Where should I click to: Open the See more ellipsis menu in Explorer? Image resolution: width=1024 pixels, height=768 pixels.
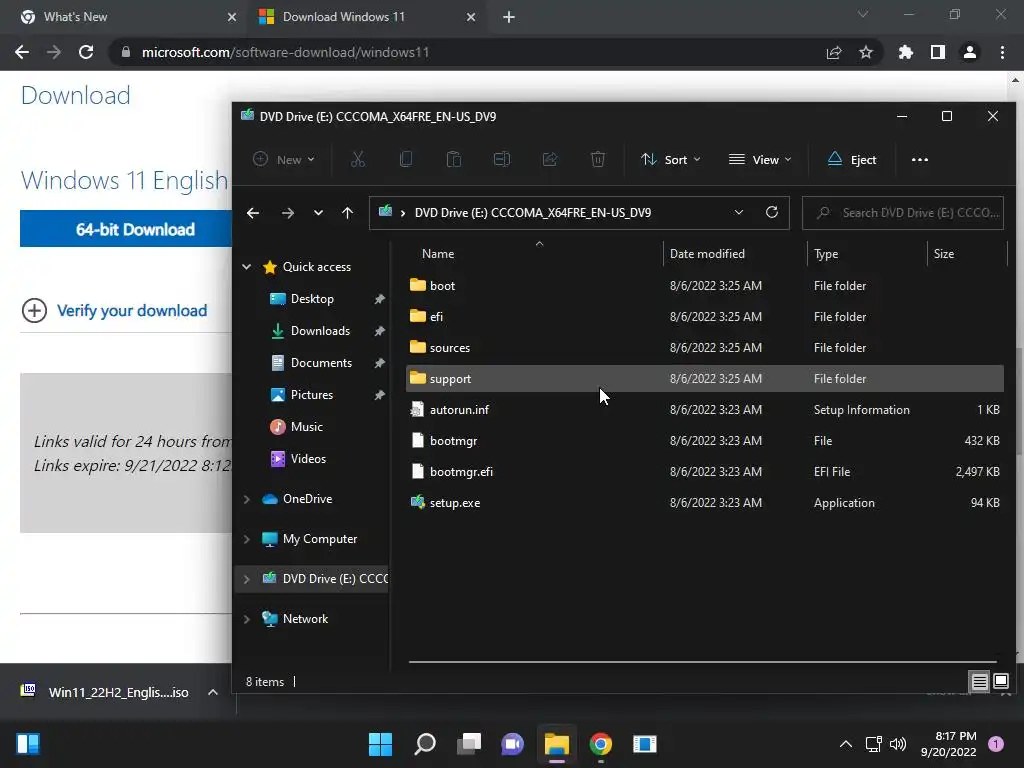coord(920,159)
